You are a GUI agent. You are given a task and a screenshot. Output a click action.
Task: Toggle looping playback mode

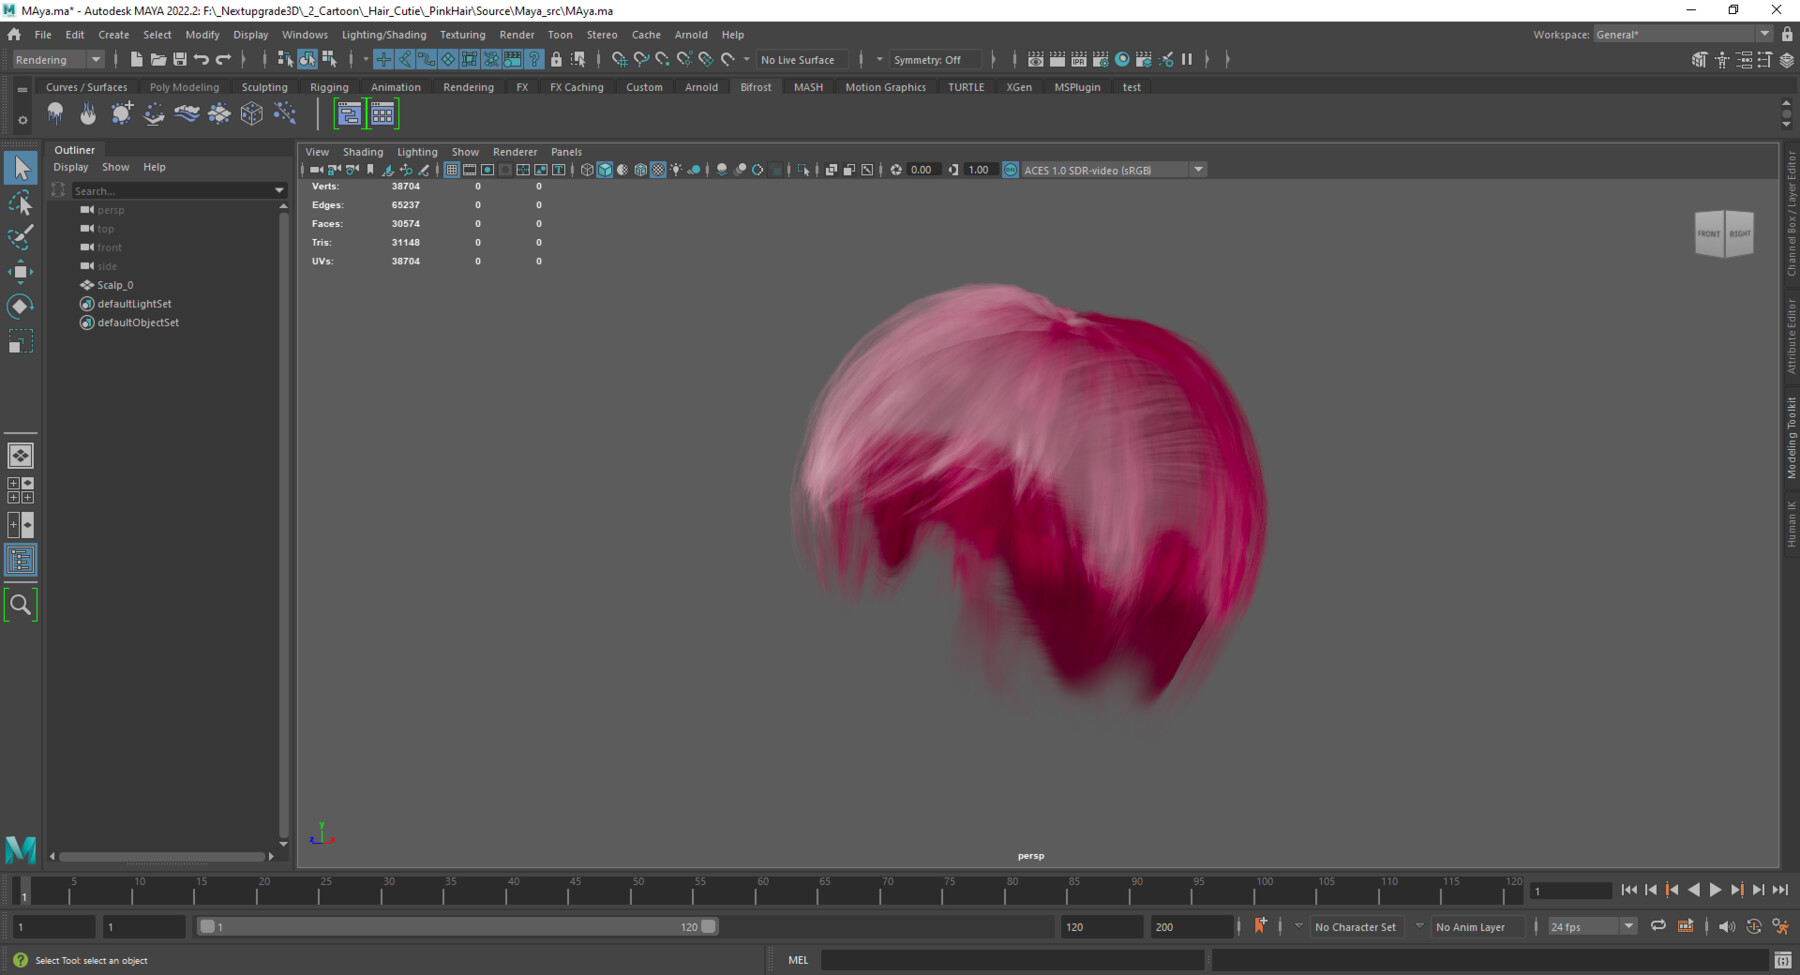coord(1658,926)
